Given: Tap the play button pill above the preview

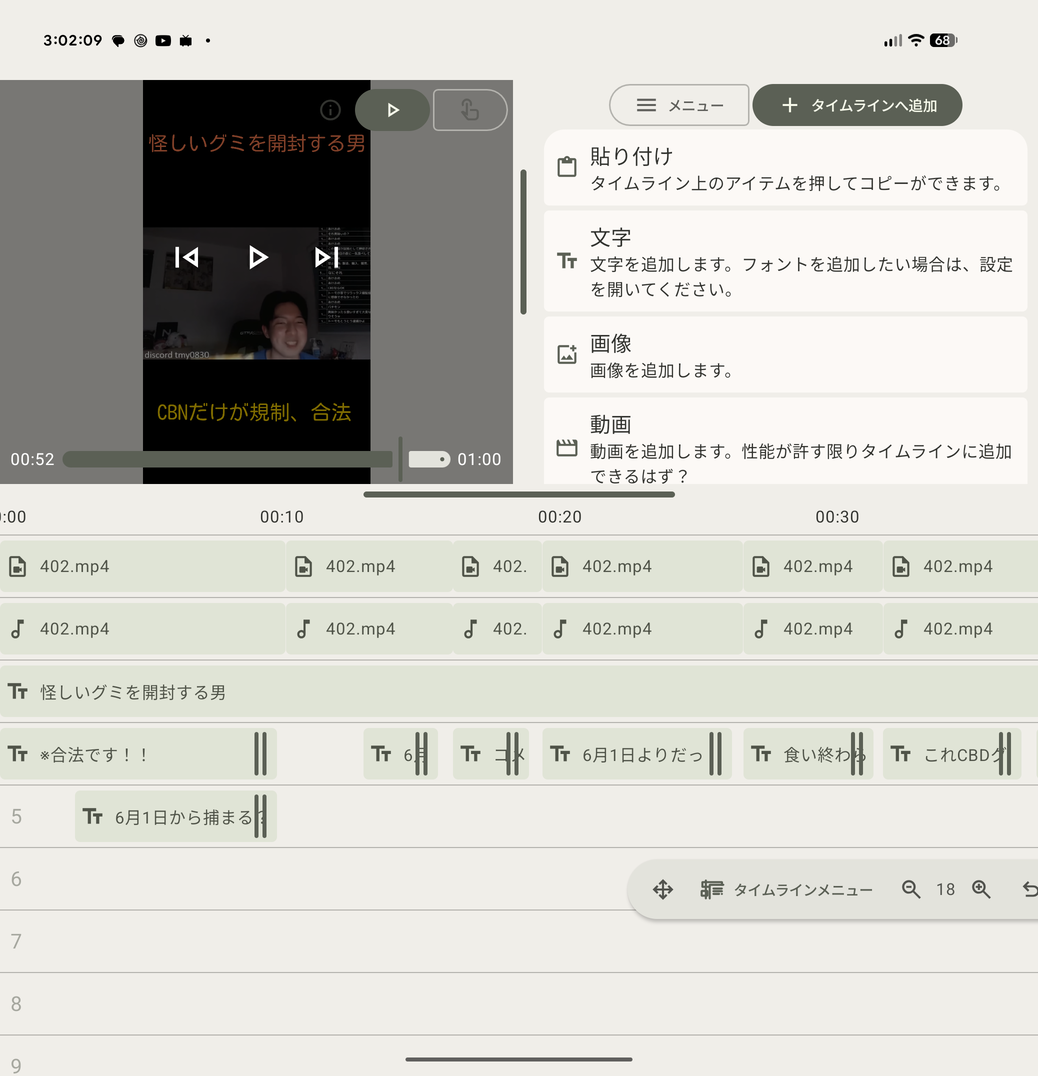Looking at the screenshot, I should 392,110.
